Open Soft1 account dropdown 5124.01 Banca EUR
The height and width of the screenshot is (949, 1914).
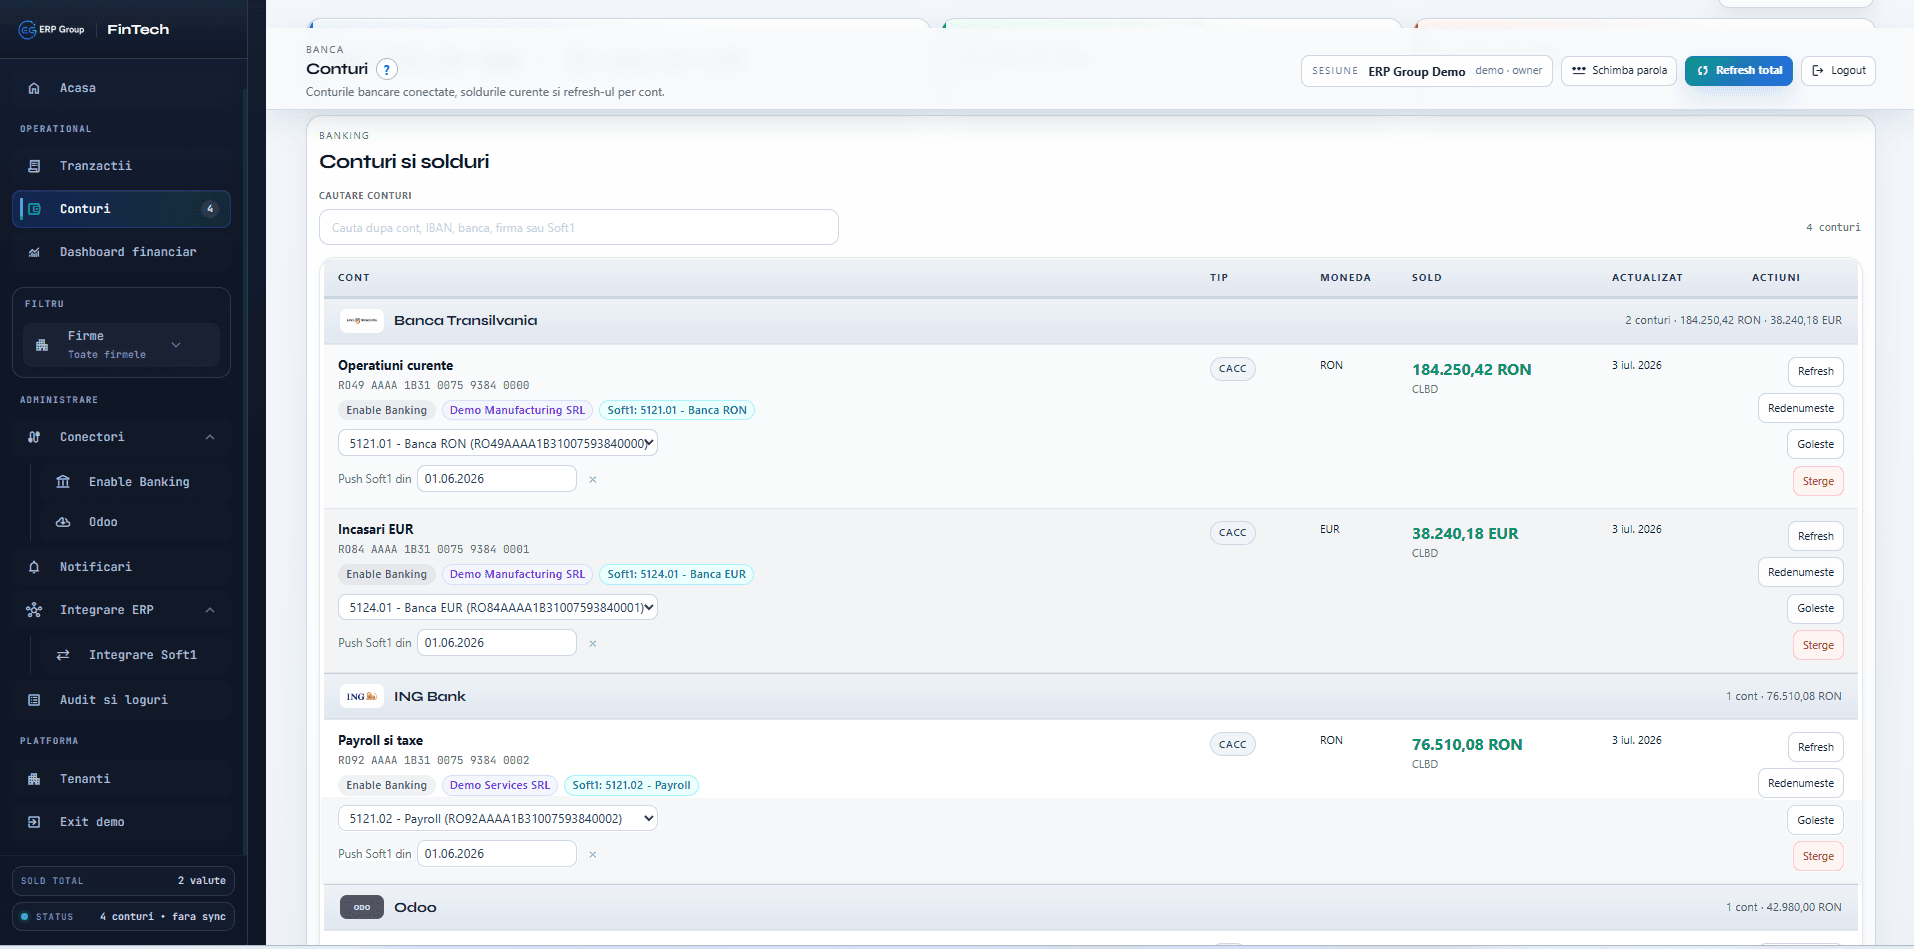pyautogui.click(x=498, y=607)
